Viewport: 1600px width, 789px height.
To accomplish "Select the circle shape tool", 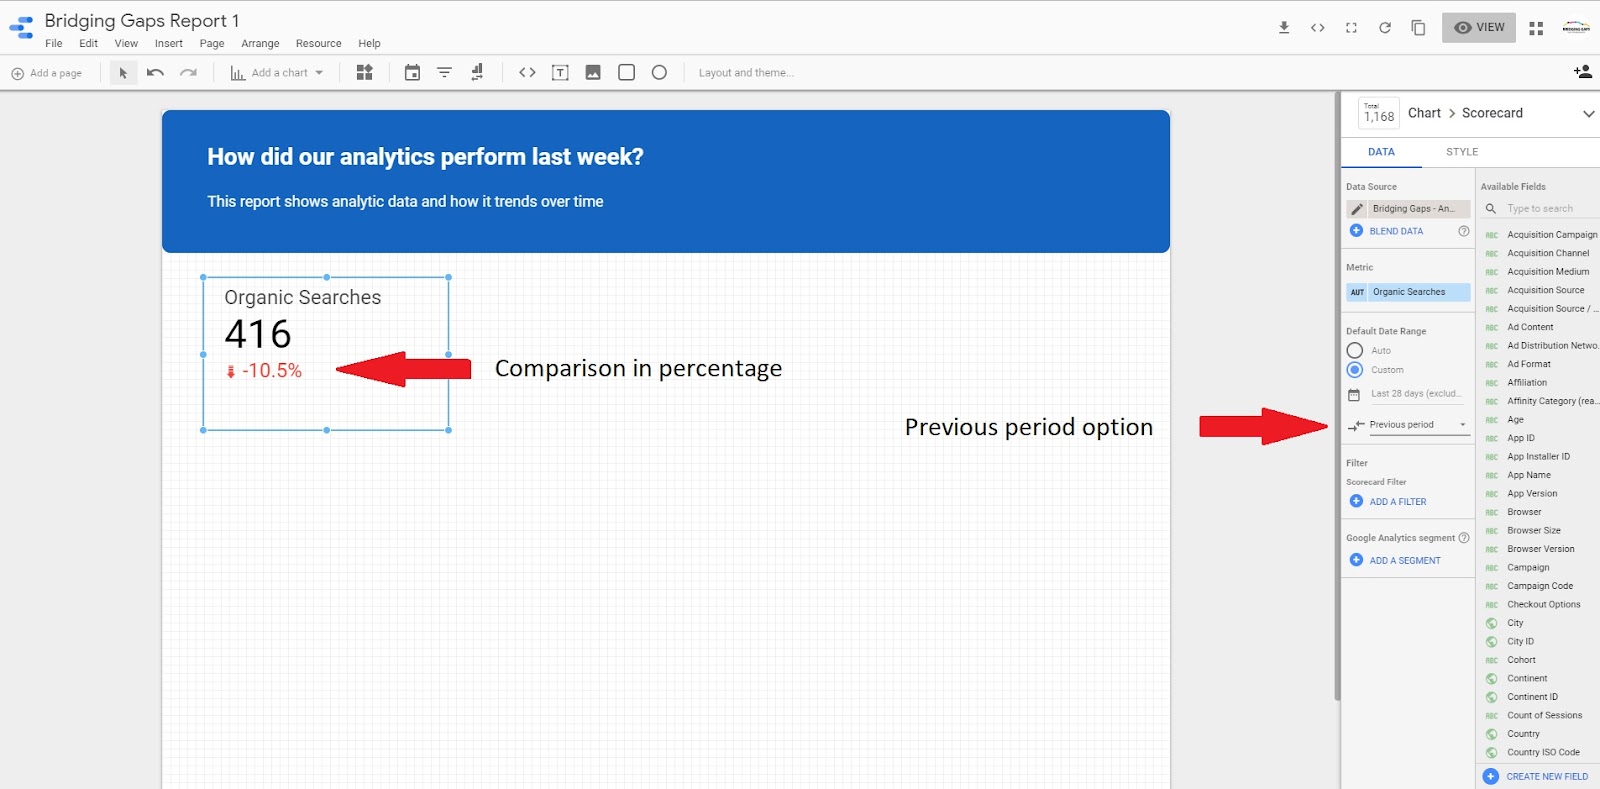I will tap(659, 73).
